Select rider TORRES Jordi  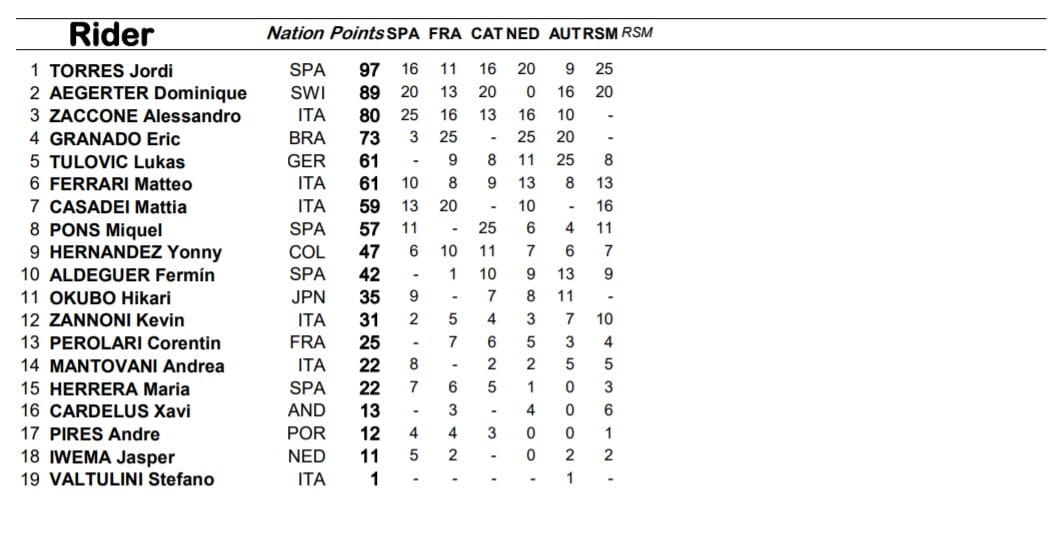[x=111, y=71]
